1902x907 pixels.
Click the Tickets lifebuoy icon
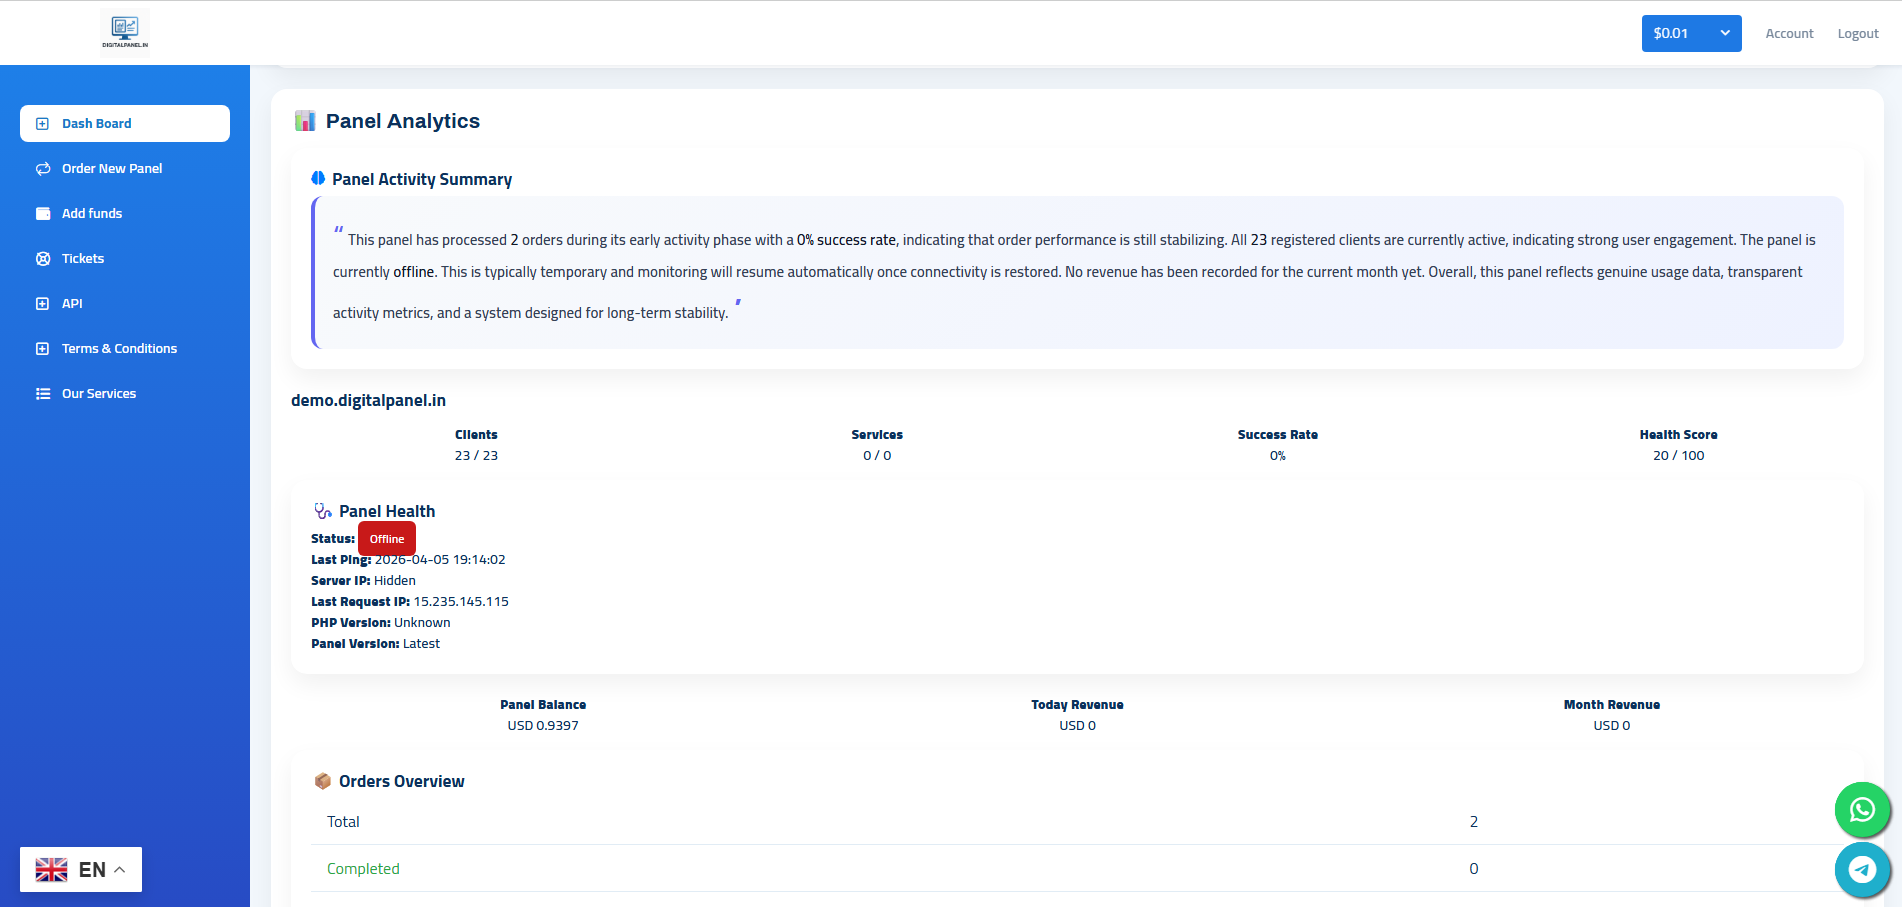pyautogui.click(x=42, y=259)
